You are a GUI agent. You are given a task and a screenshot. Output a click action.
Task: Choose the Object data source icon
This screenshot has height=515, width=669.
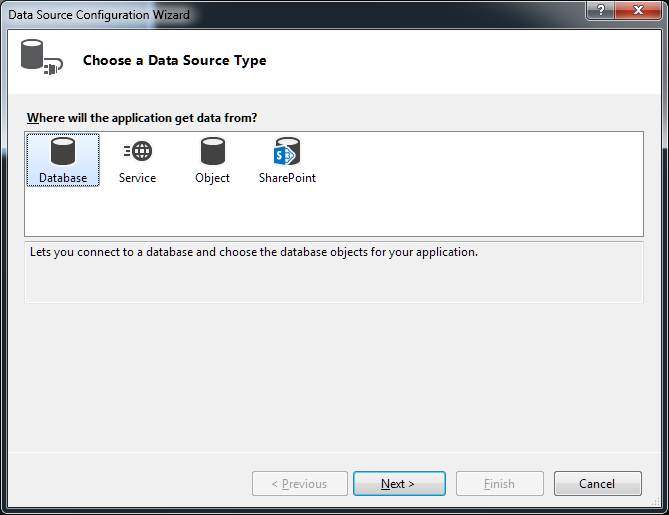pyautogui.click(x=212, y=151)
